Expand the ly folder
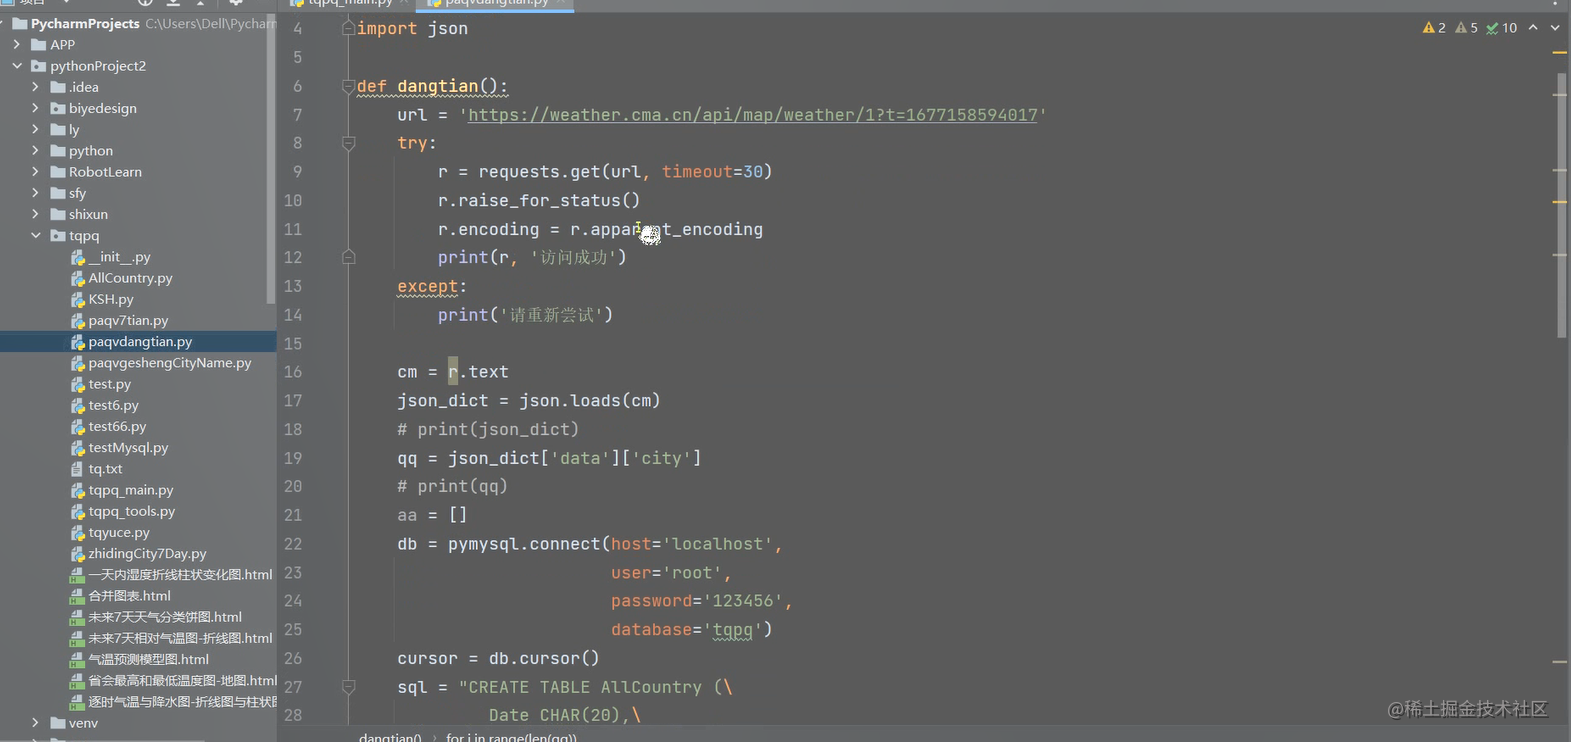1571x742 pixels. click(x=36, y=130)
